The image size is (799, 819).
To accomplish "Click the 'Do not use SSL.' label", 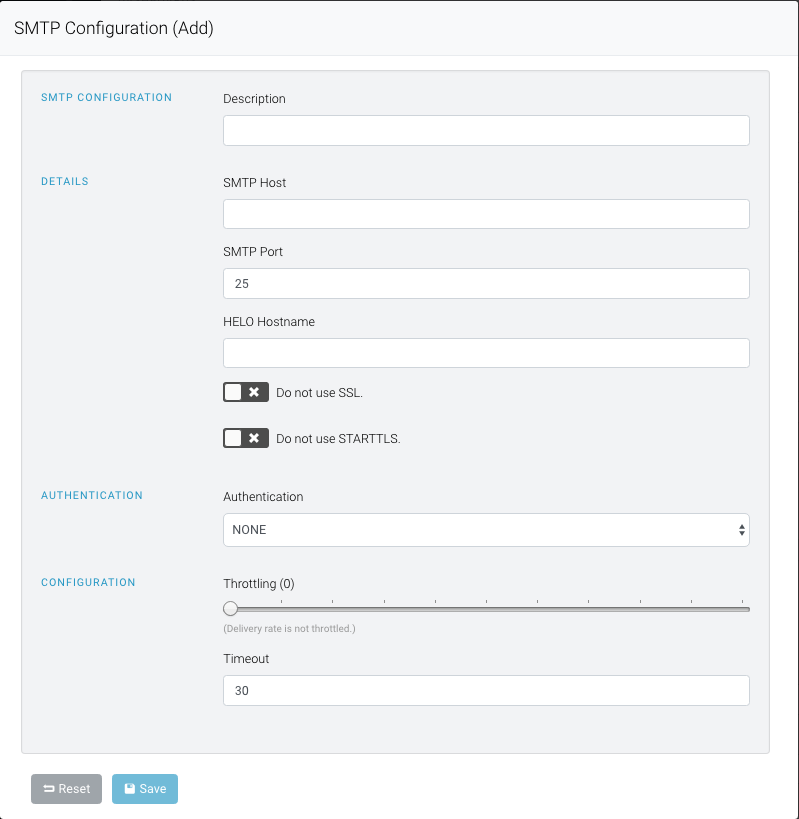I will 319,393.
